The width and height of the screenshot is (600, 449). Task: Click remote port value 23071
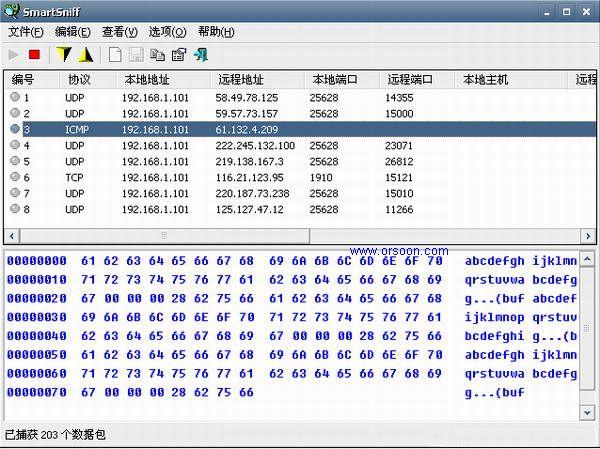point(399,145)
